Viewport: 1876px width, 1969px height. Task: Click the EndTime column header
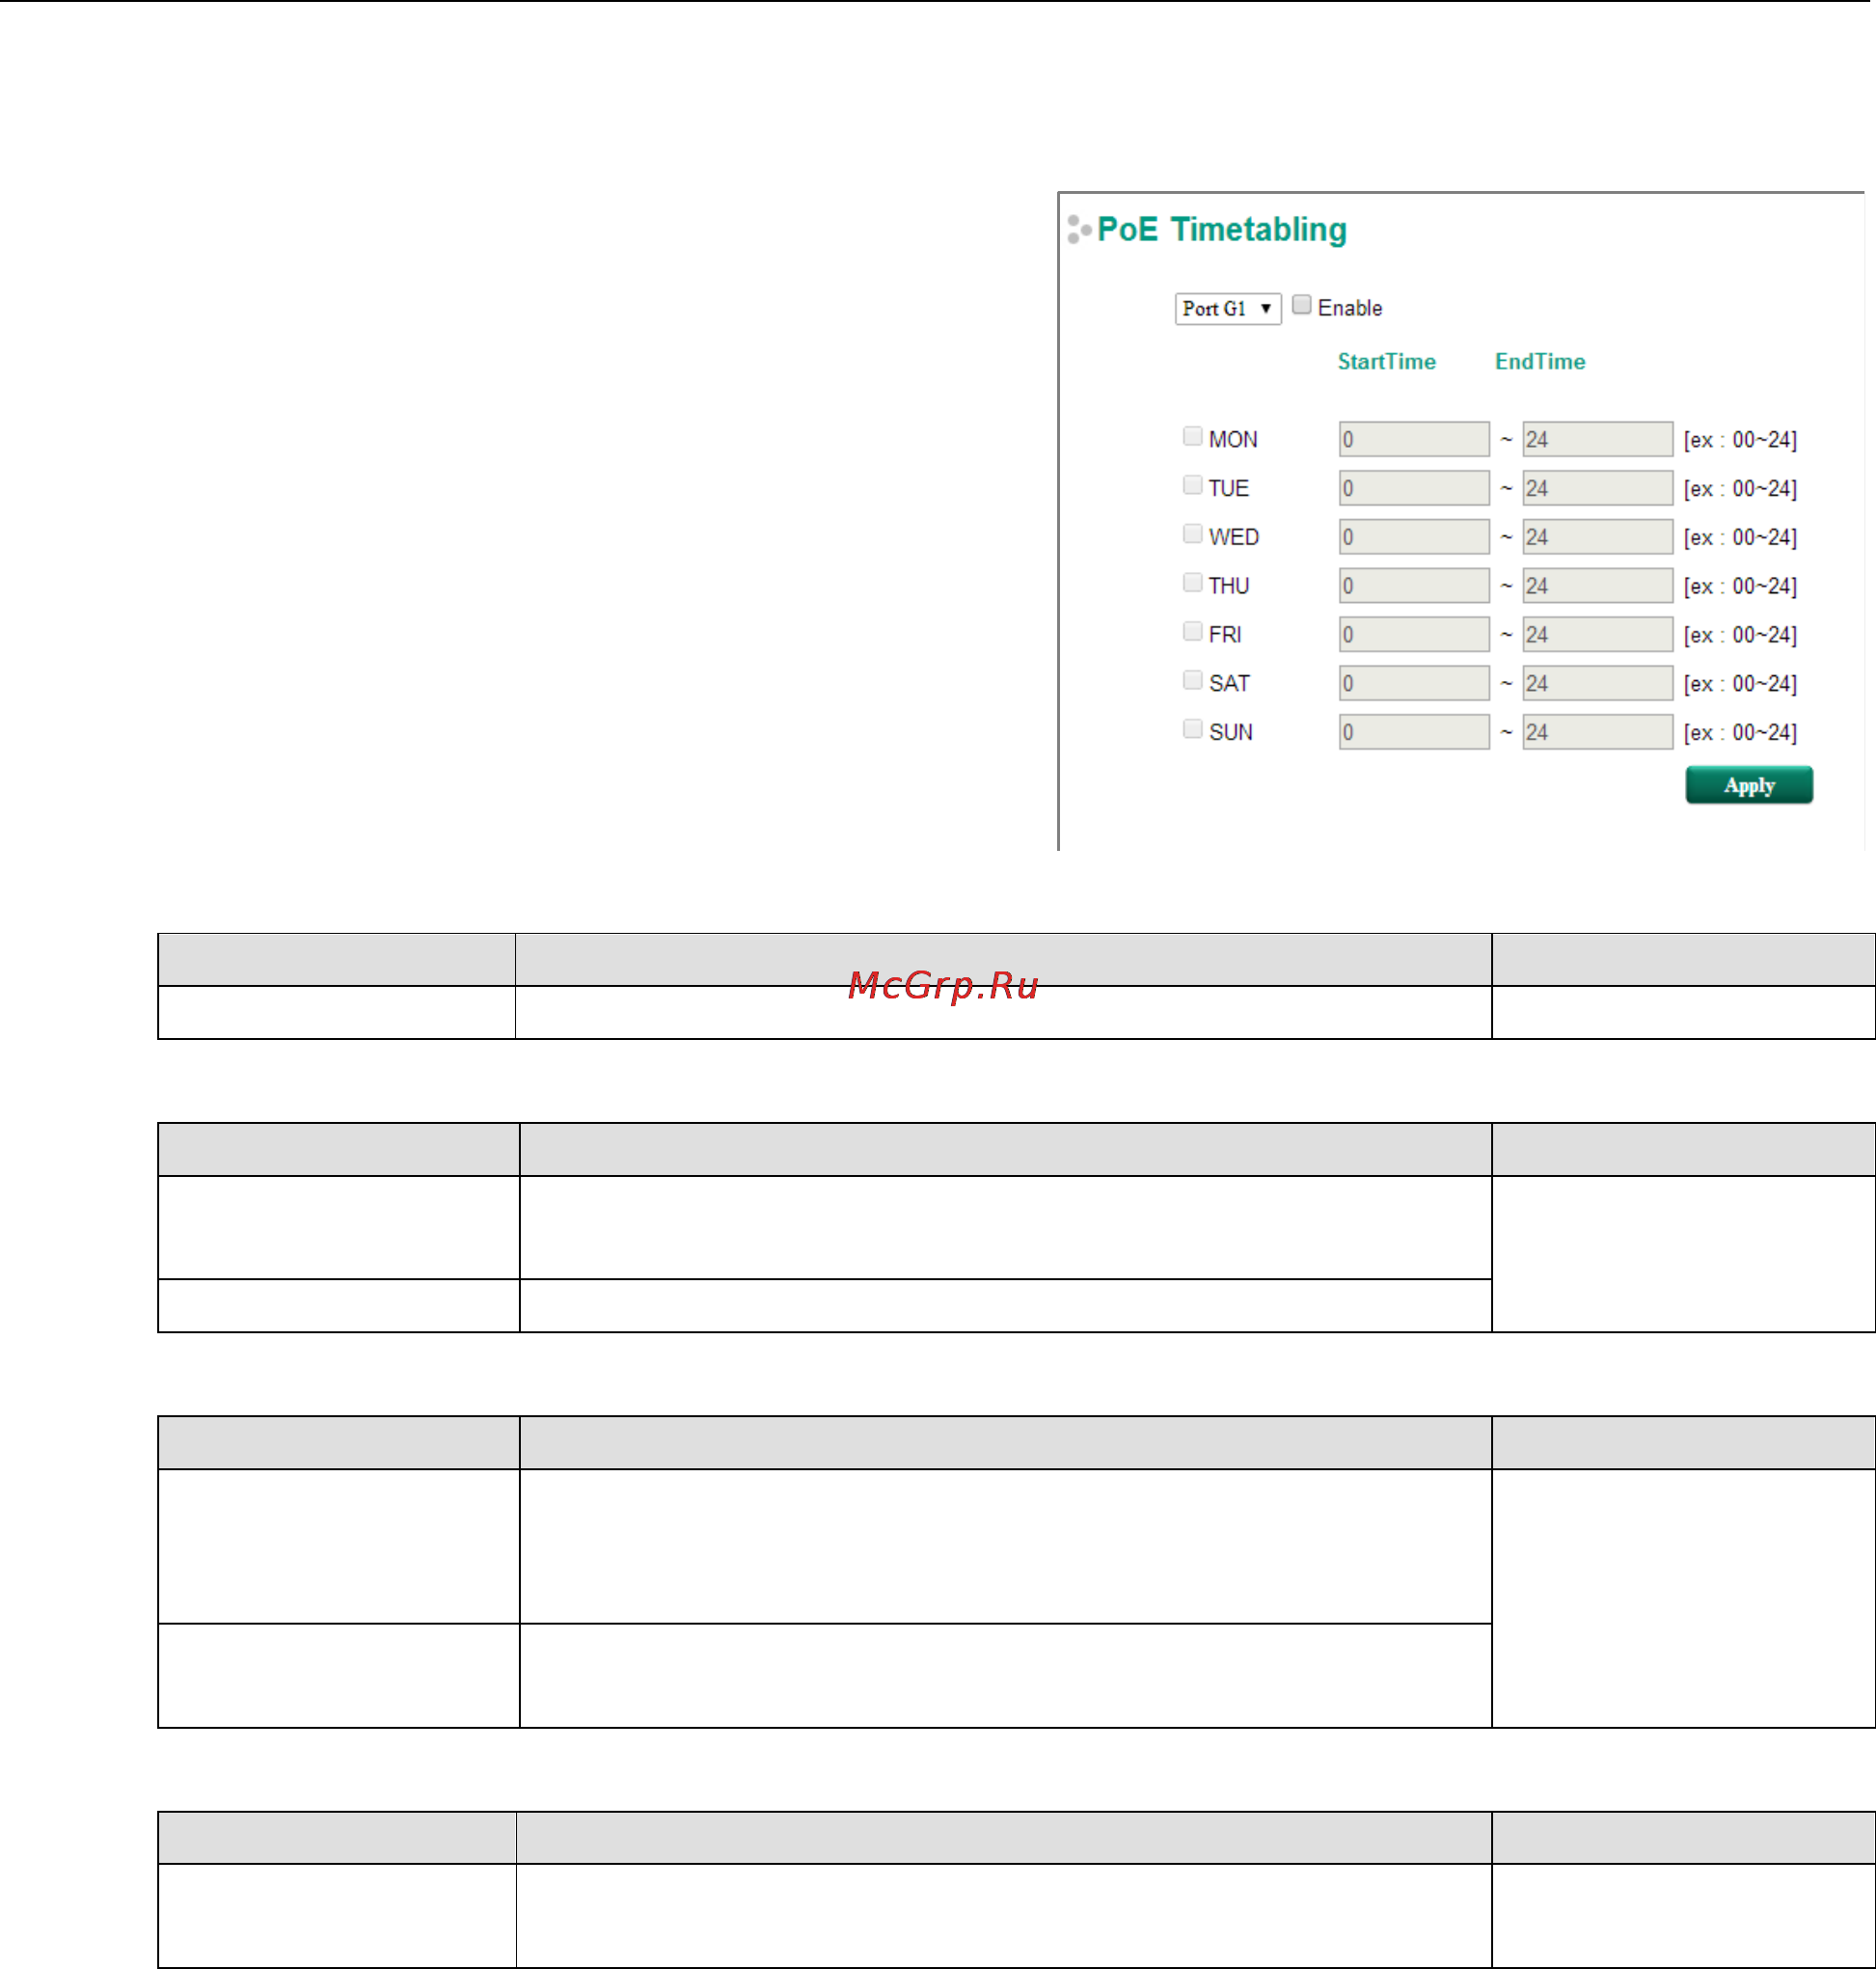[x=1540, y=362]
